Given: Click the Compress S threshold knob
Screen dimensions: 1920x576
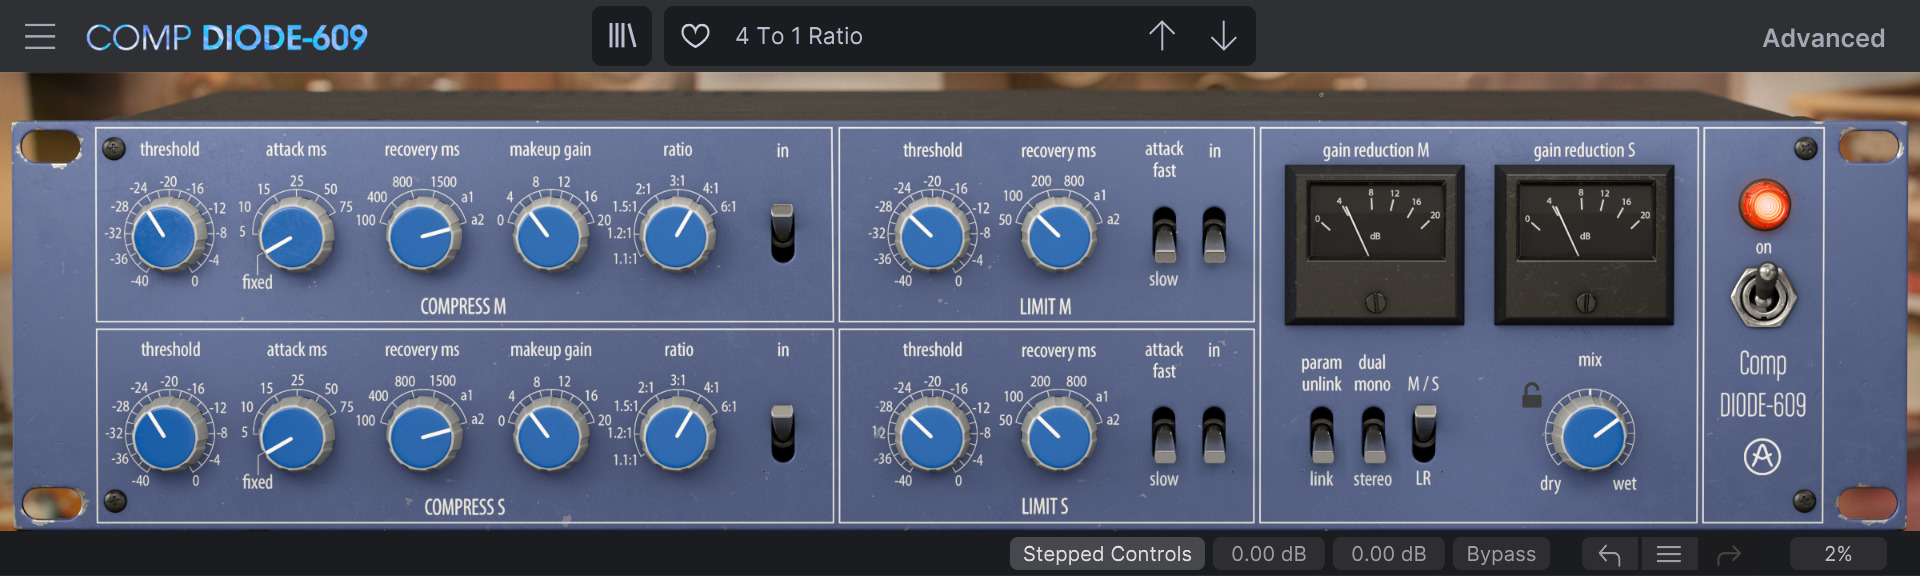Looking at the screenshot, I should [165, 436].
